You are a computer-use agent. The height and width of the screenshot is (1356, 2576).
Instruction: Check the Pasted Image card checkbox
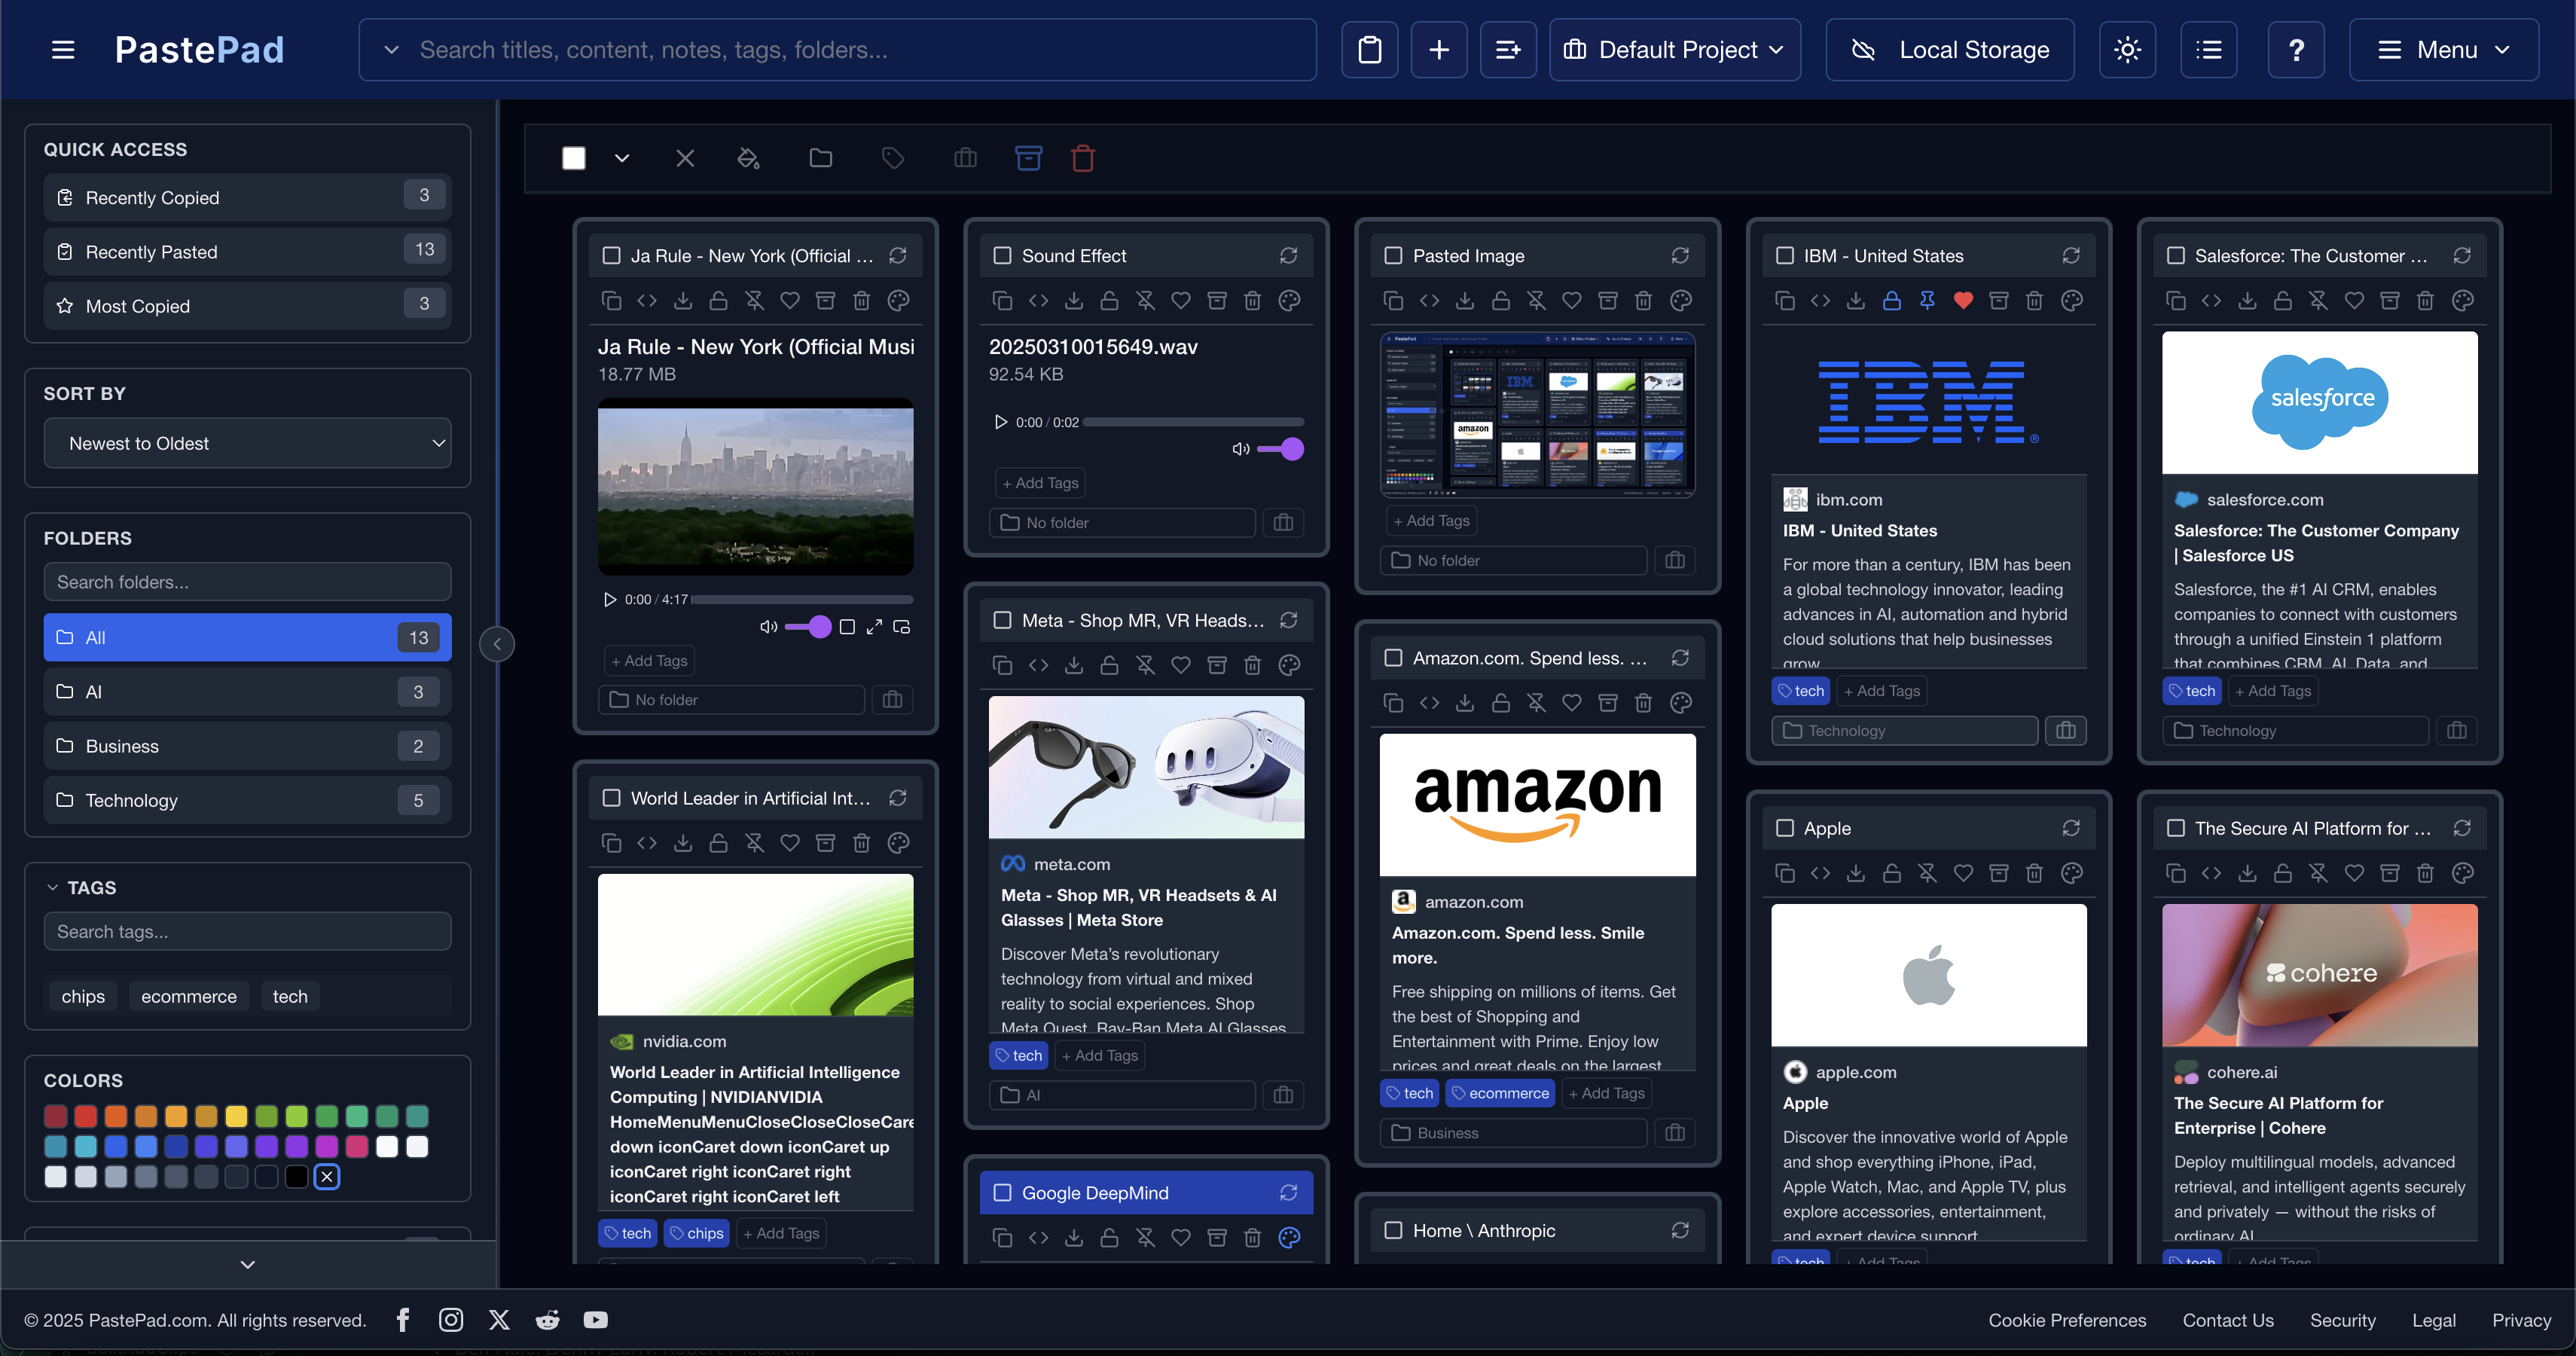pos(1393,256)
